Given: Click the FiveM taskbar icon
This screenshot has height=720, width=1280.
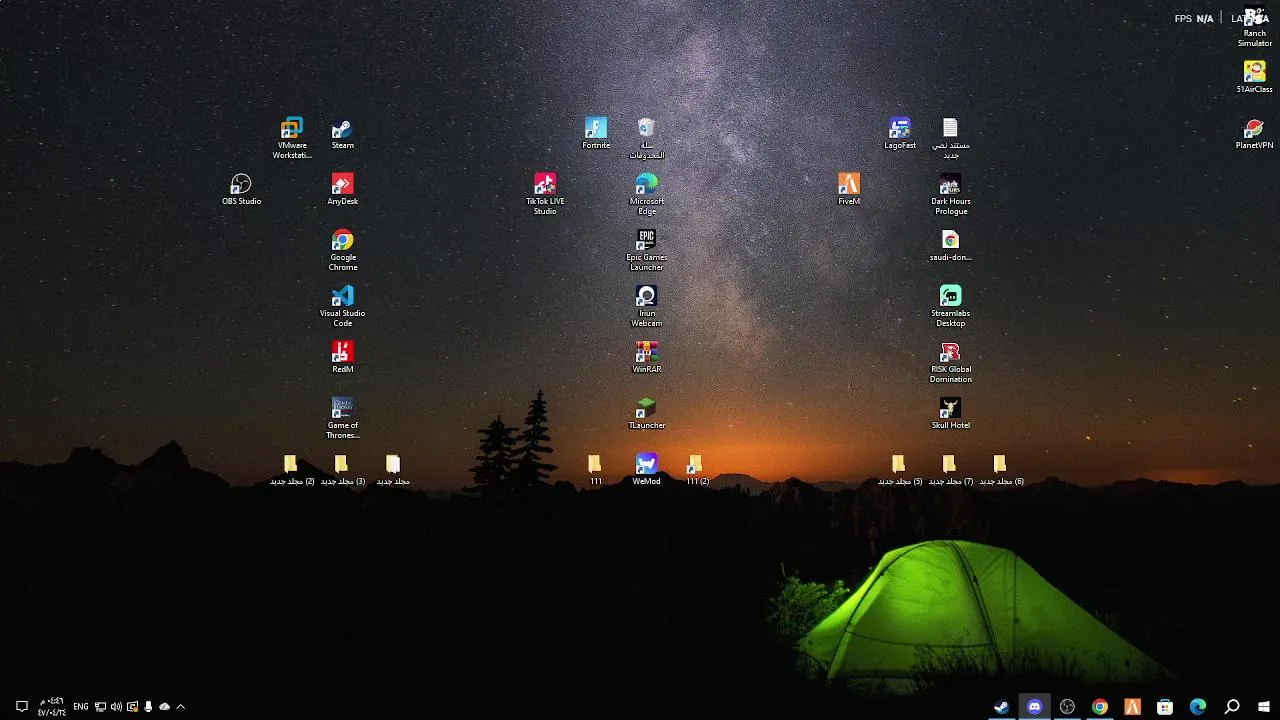Looking at the screenshot, I should (x=1132, y=707).
